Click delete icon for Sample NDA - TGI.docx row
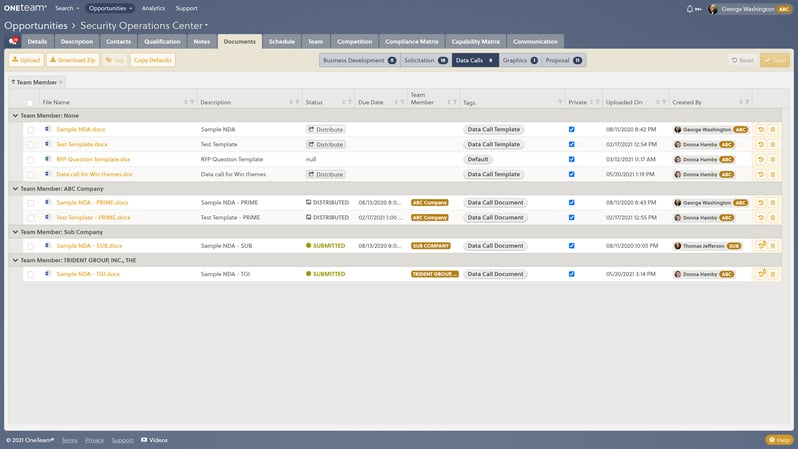Image resolution: width=798 pixels, height=449 pixels. 773,274
